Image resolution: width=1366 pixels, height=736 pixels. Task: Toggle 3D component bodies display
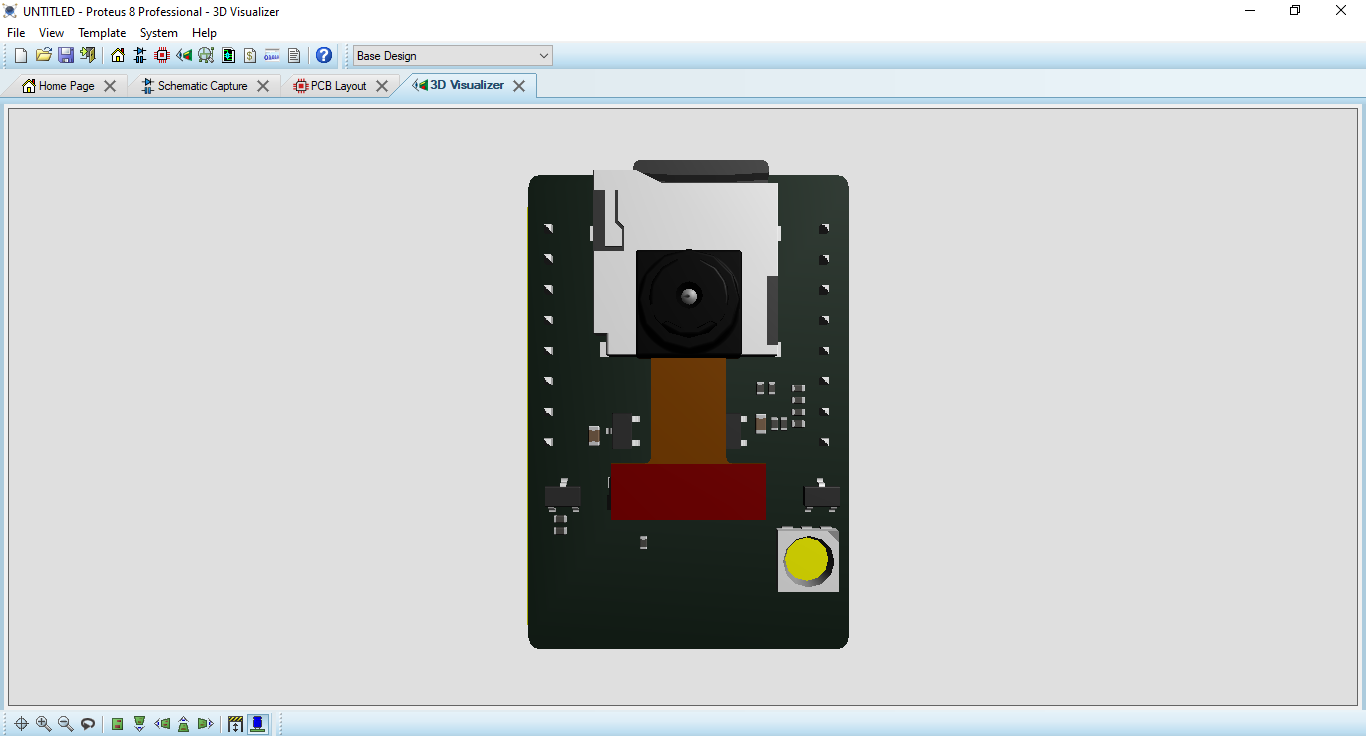click(257, 723)
